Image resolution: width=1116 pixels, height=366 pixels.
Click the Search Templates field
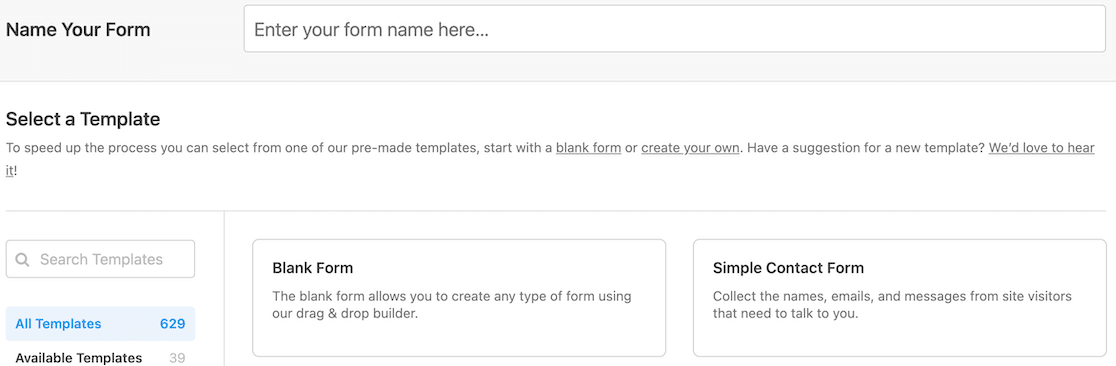[100, 259]
